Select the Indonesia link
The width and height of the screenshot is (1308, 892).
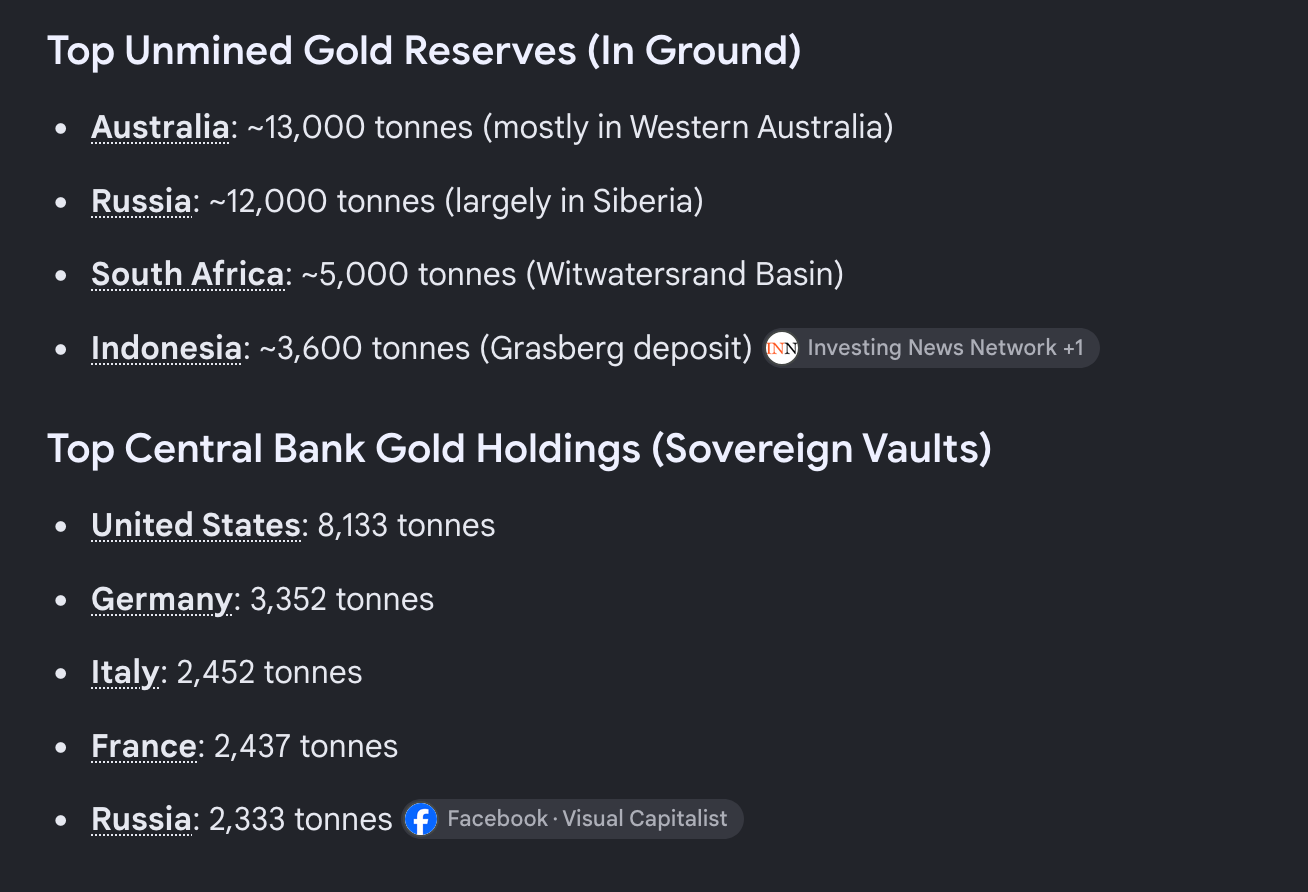click(x=166, y=348)
